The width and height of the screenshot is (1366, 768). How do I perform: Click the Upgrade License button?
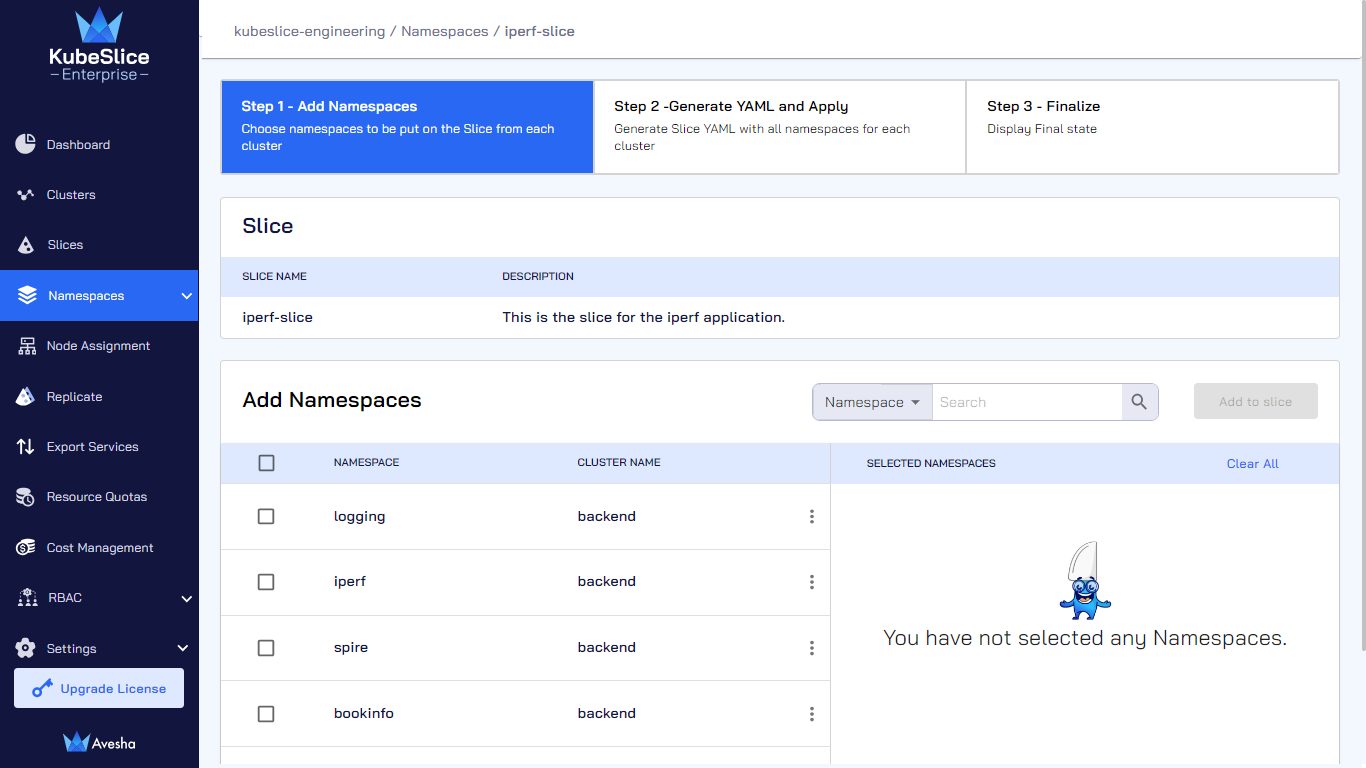(99, 688)
